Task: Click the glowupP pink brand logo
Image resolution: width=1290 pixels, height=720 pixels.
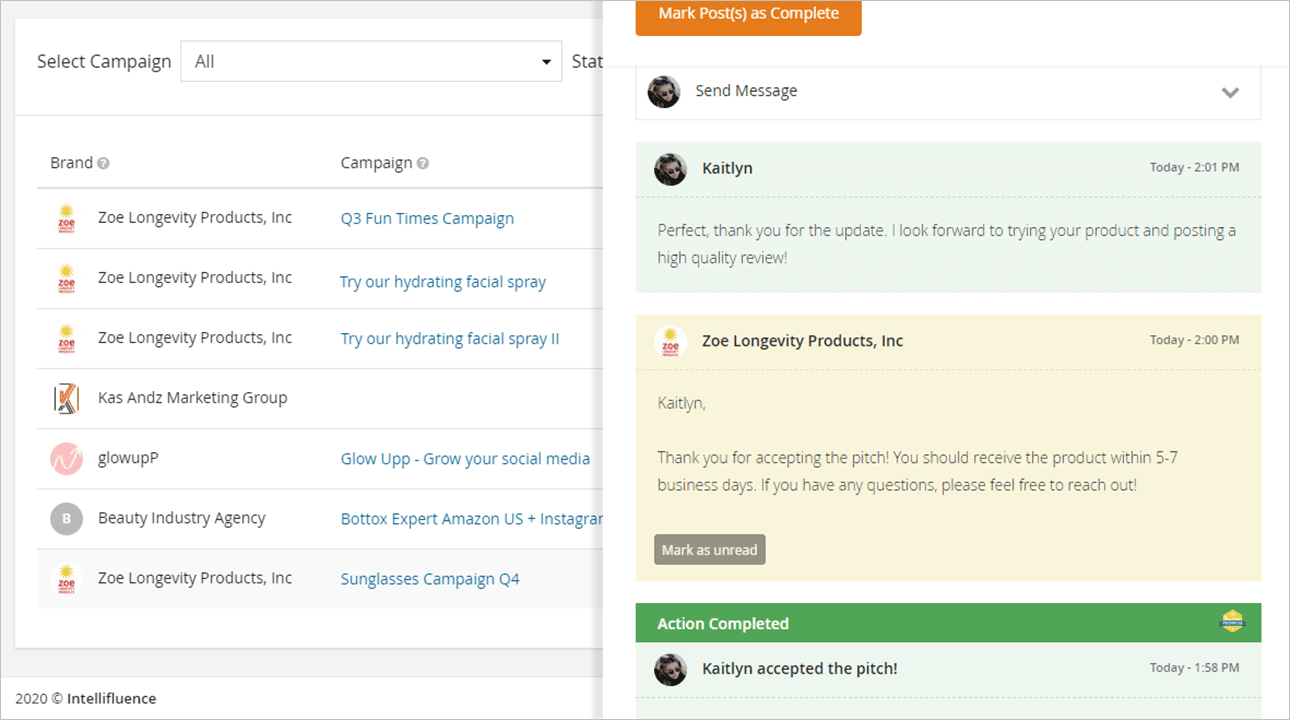Action: click(x=66, y=459)
